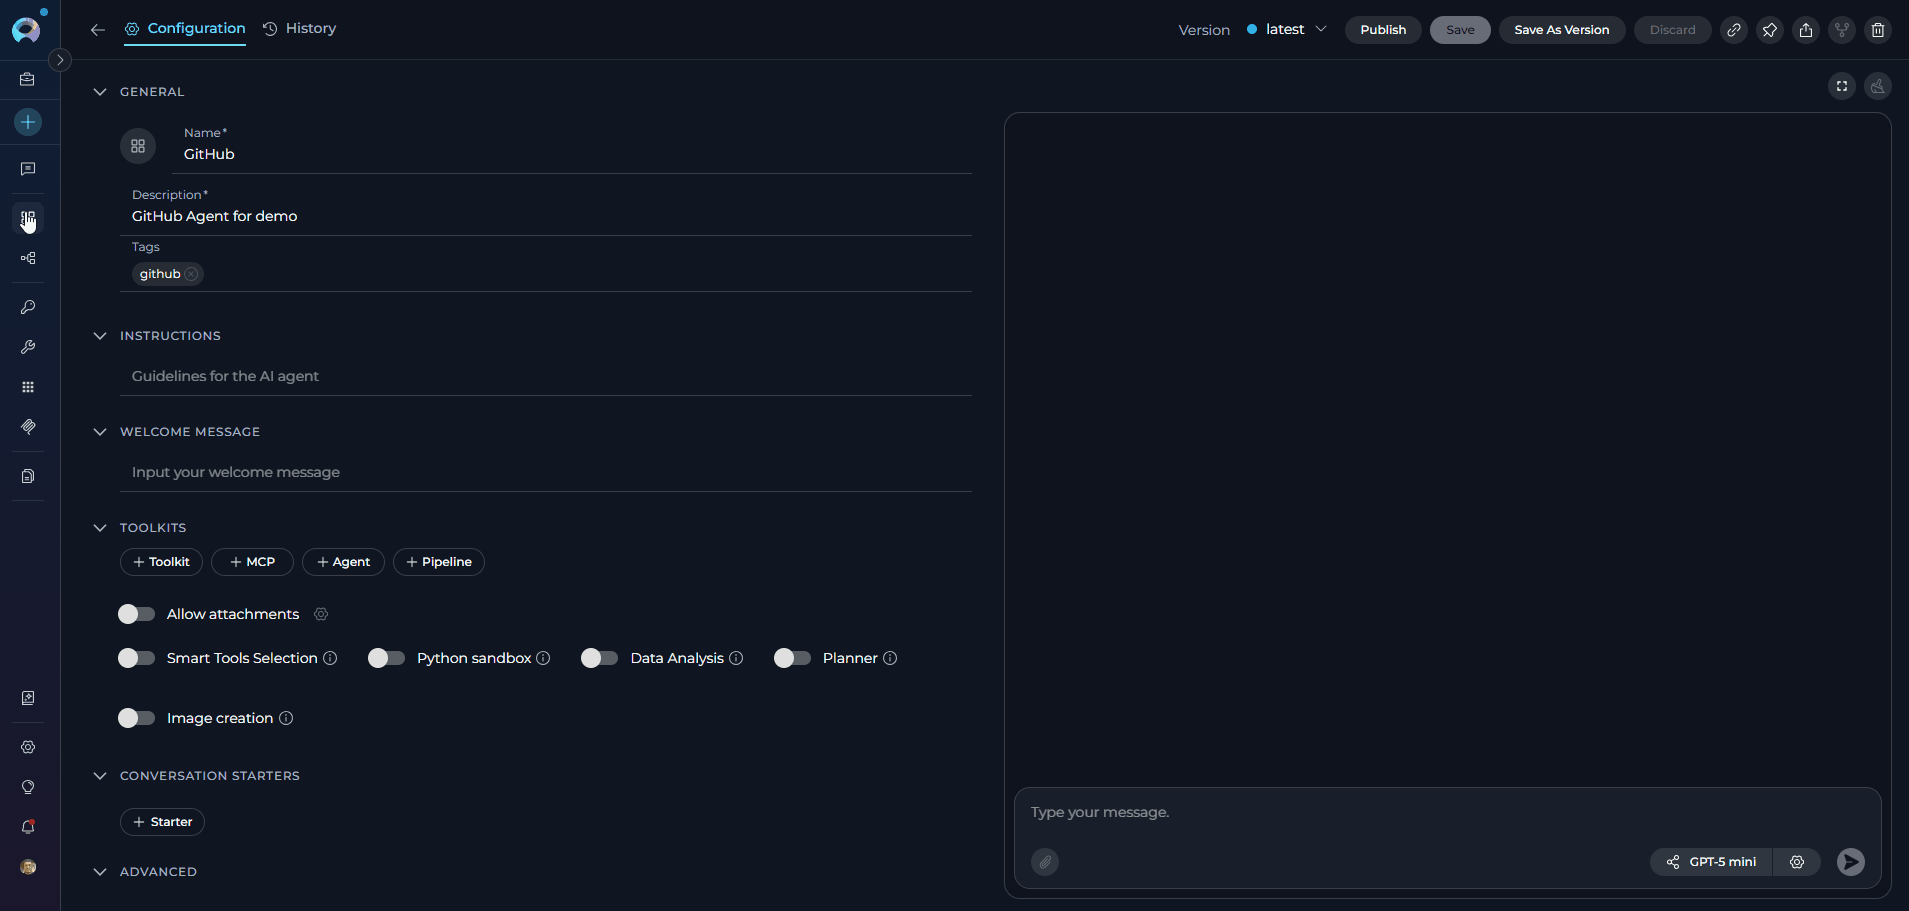Expand the chat preview to fullscreen
This screenshot has width=1909, height=911.
(x=1841, y=86)
